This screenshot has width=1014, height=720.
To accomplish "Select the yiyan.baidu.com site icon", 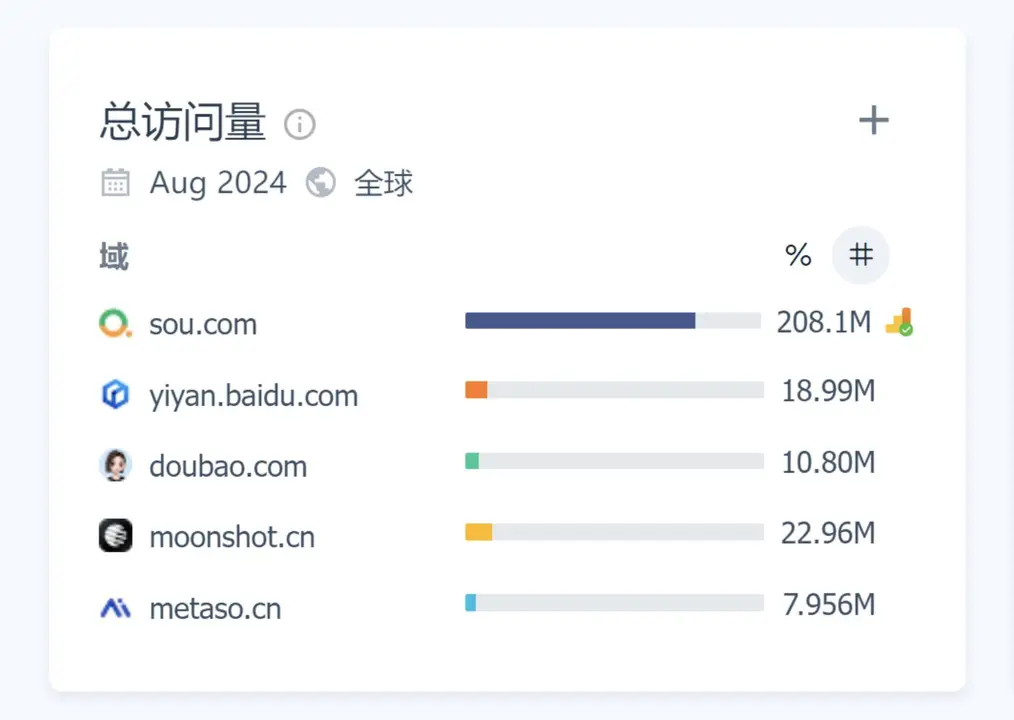I will pos(115,394).
